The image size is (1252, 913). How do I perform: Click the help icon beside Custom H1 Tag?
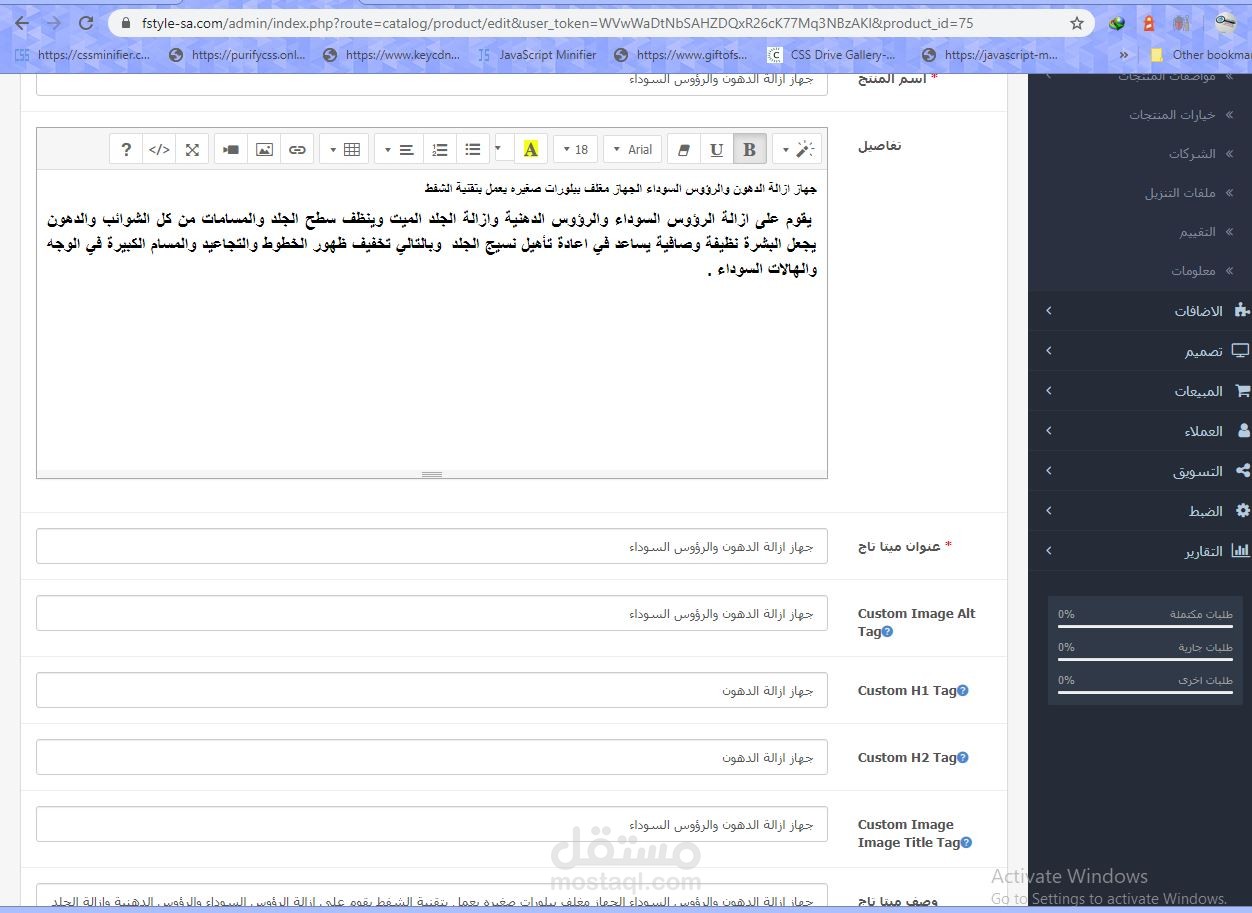[x=963, y=691]
